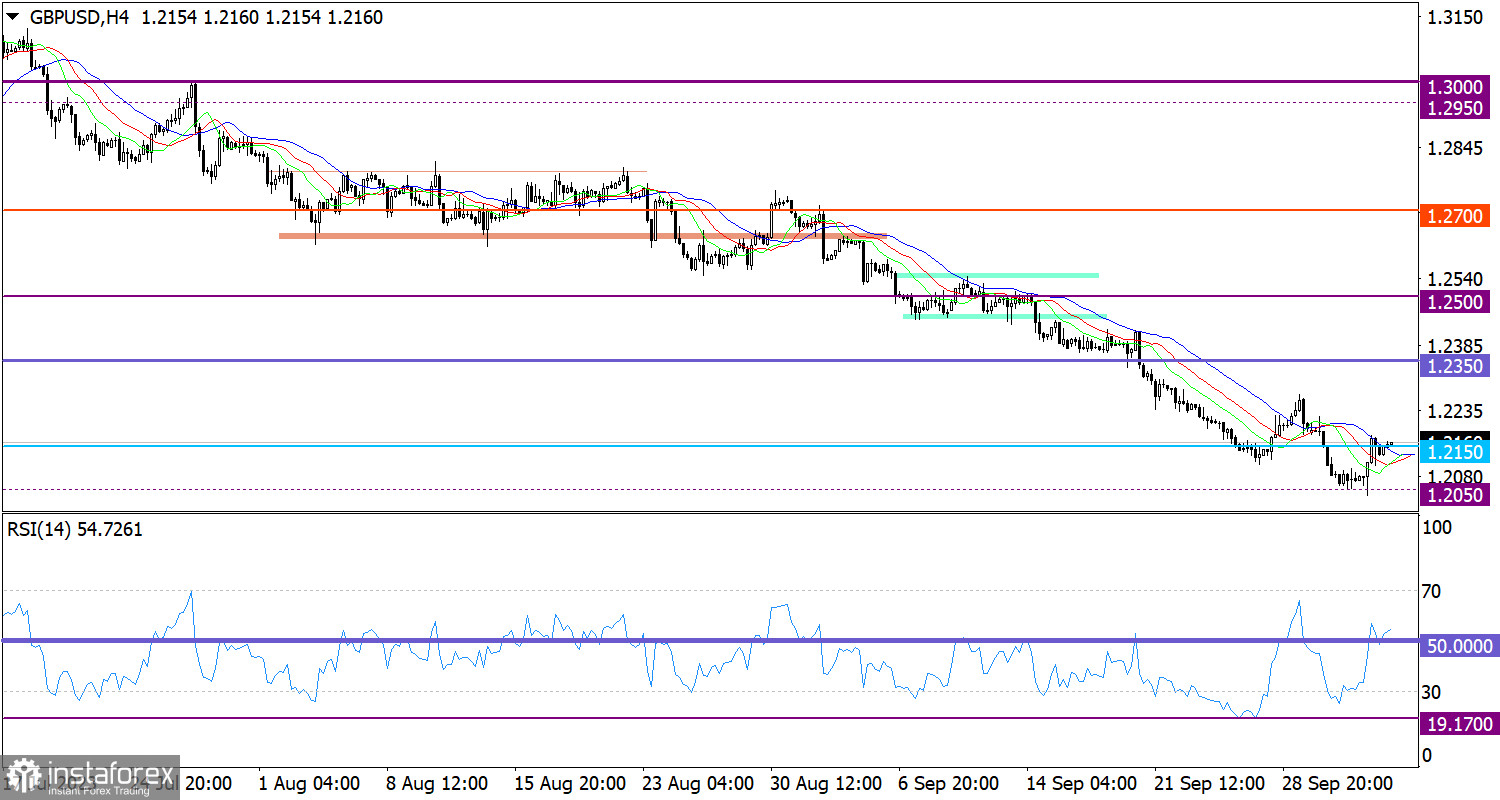Select the orange horizontal line at 1.2700
This screenshot has width=1500, height=800.
[x=709, y=210]
